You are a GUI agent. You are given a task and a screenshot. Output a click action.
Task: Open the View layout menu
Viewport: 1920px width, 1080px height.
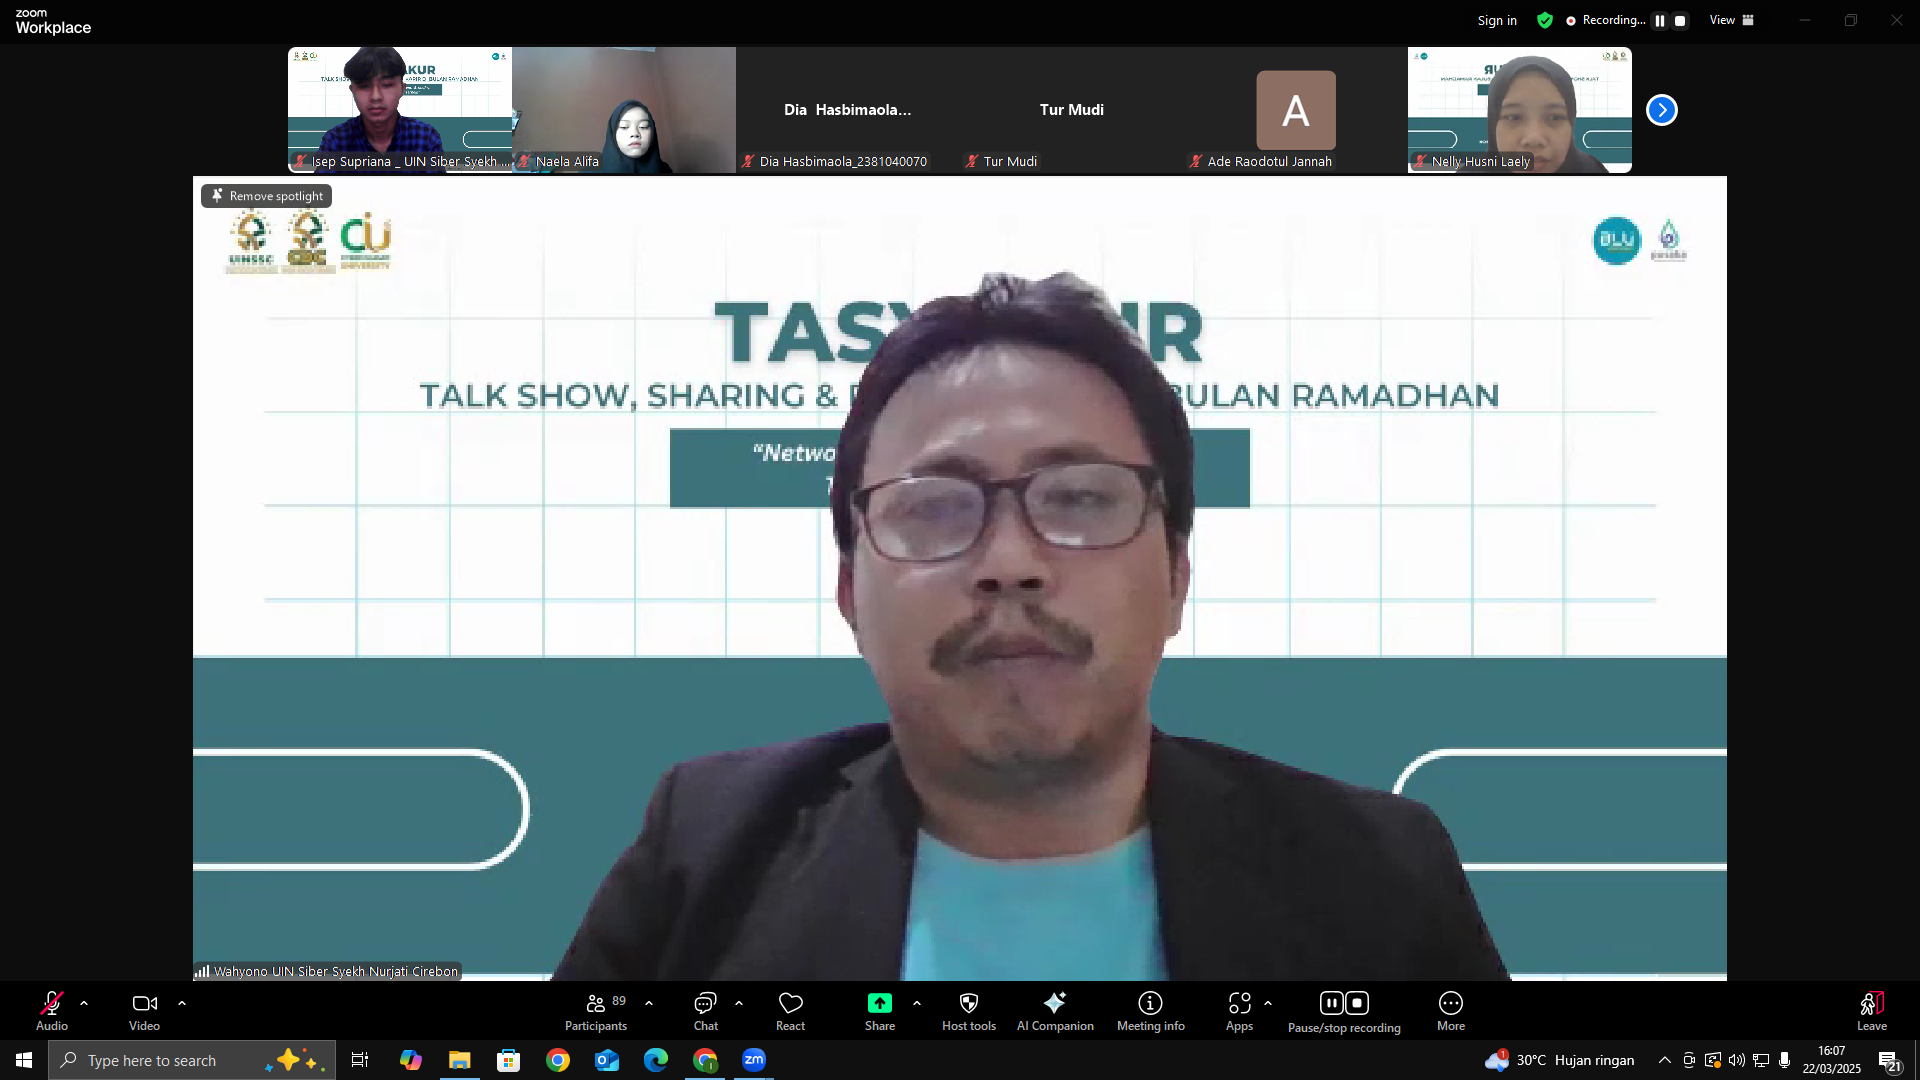(x=1731, y=20)
